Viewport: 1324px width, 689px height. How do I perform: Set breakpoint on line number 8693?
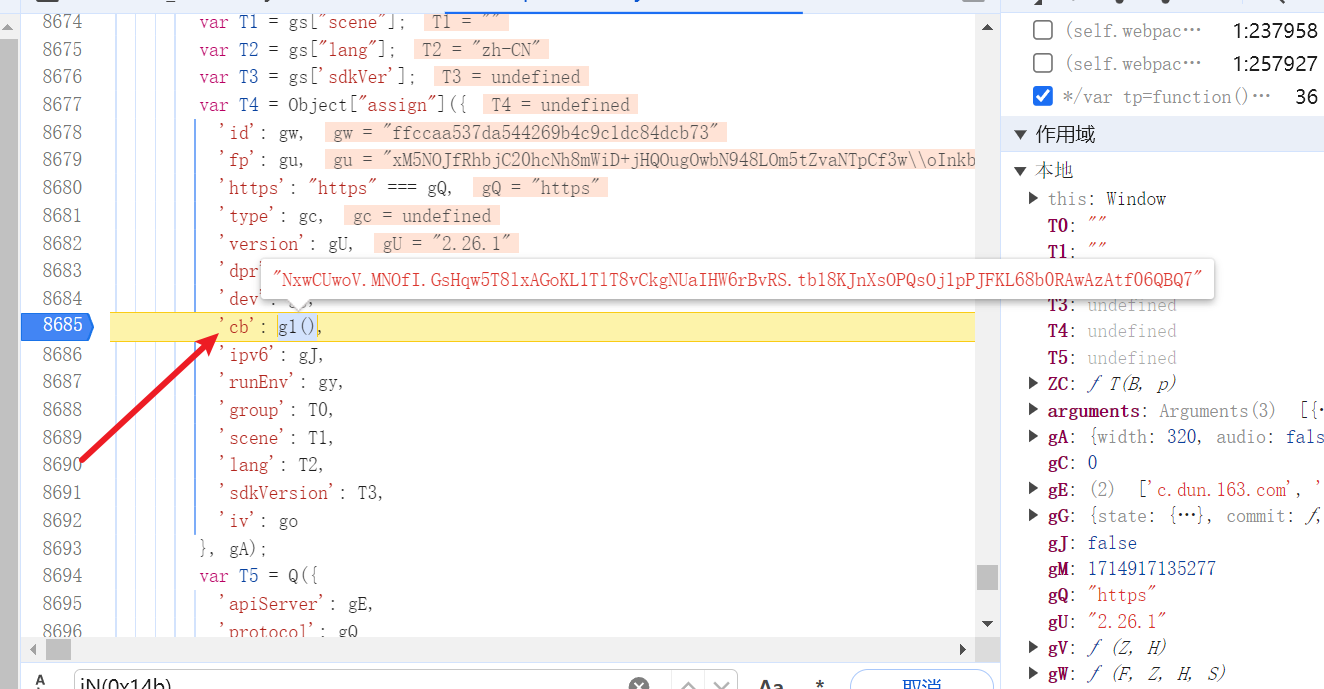(x=62, y=548)
